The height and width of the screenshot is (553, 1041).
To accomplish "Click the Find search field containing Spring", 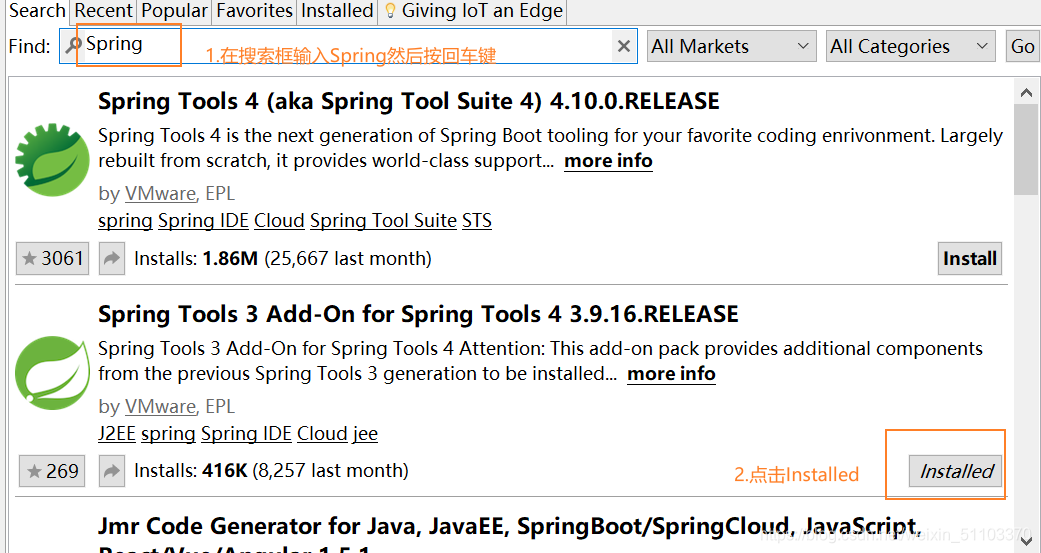I will [348, 46].
